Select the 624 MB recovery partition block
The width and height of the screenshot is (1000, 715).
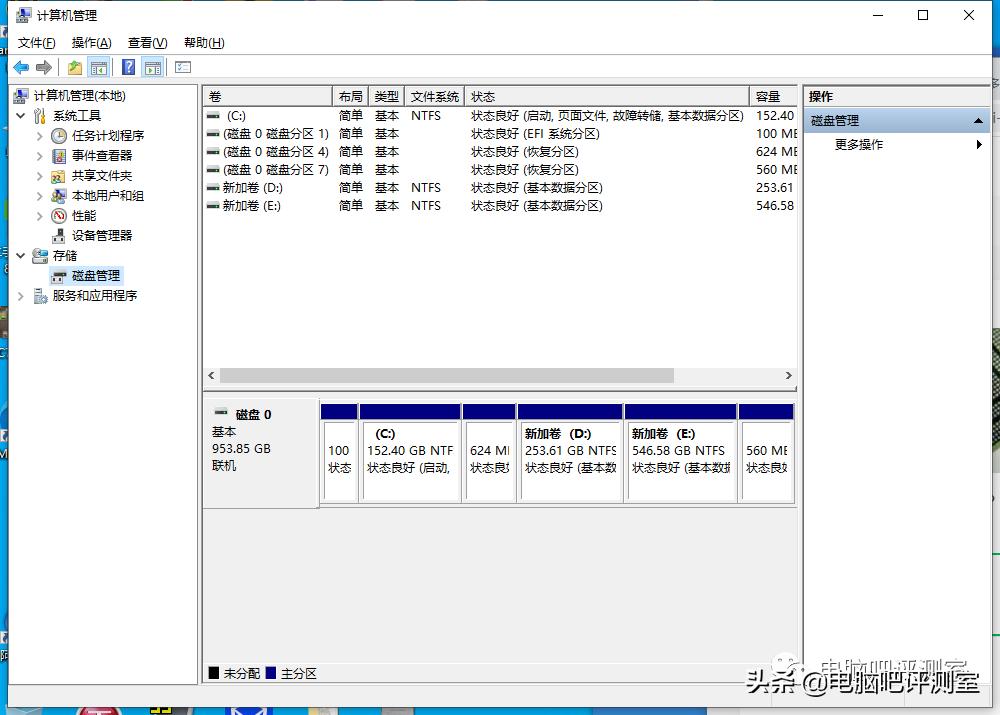pyautogui.click(x=489, y=453)
